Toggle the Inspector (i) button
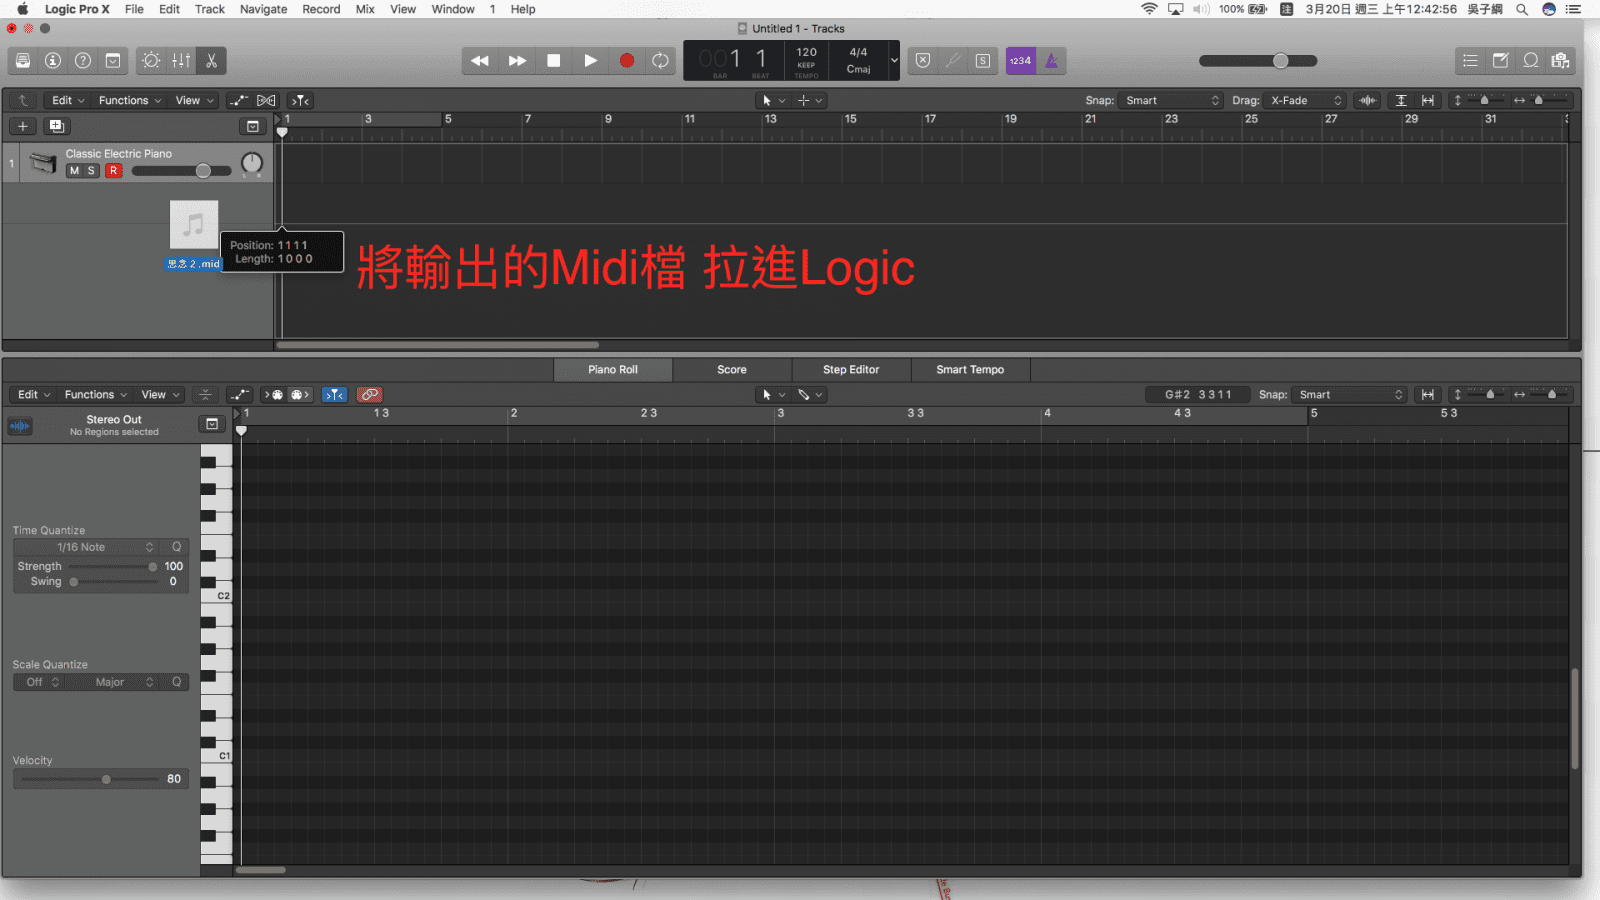1600x900 pixels. pyautogui.click(x=53, y=61)
